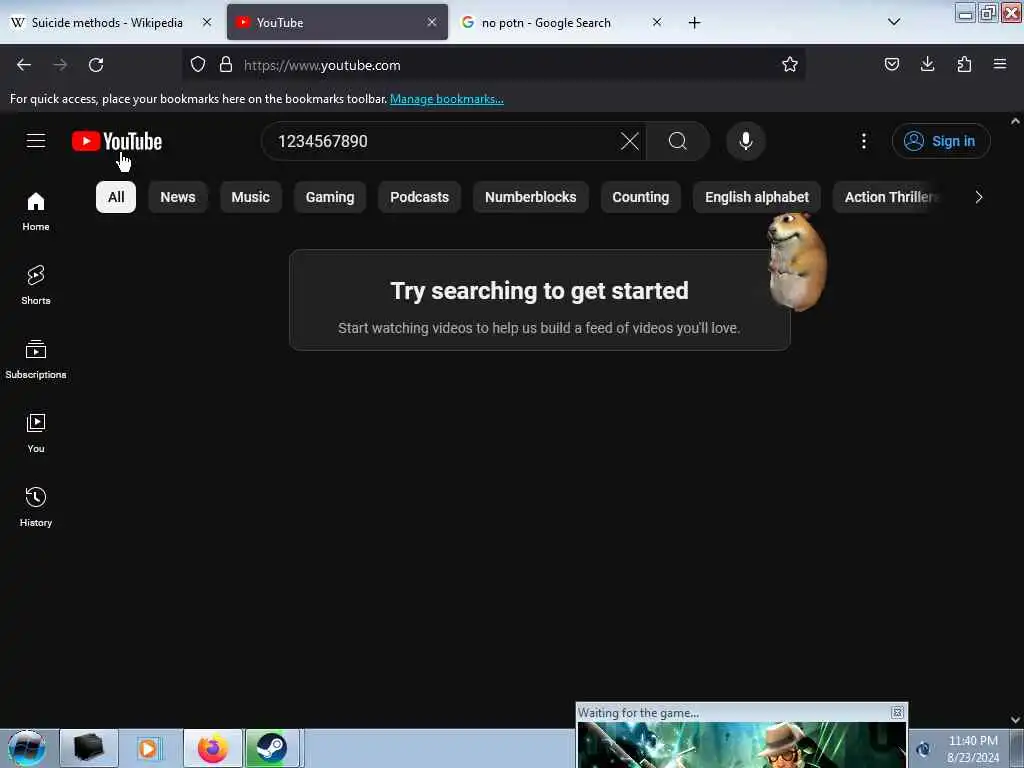Click the magnifier search button
The width and height of the screenshot is (1024, 768).
[678, 141]
